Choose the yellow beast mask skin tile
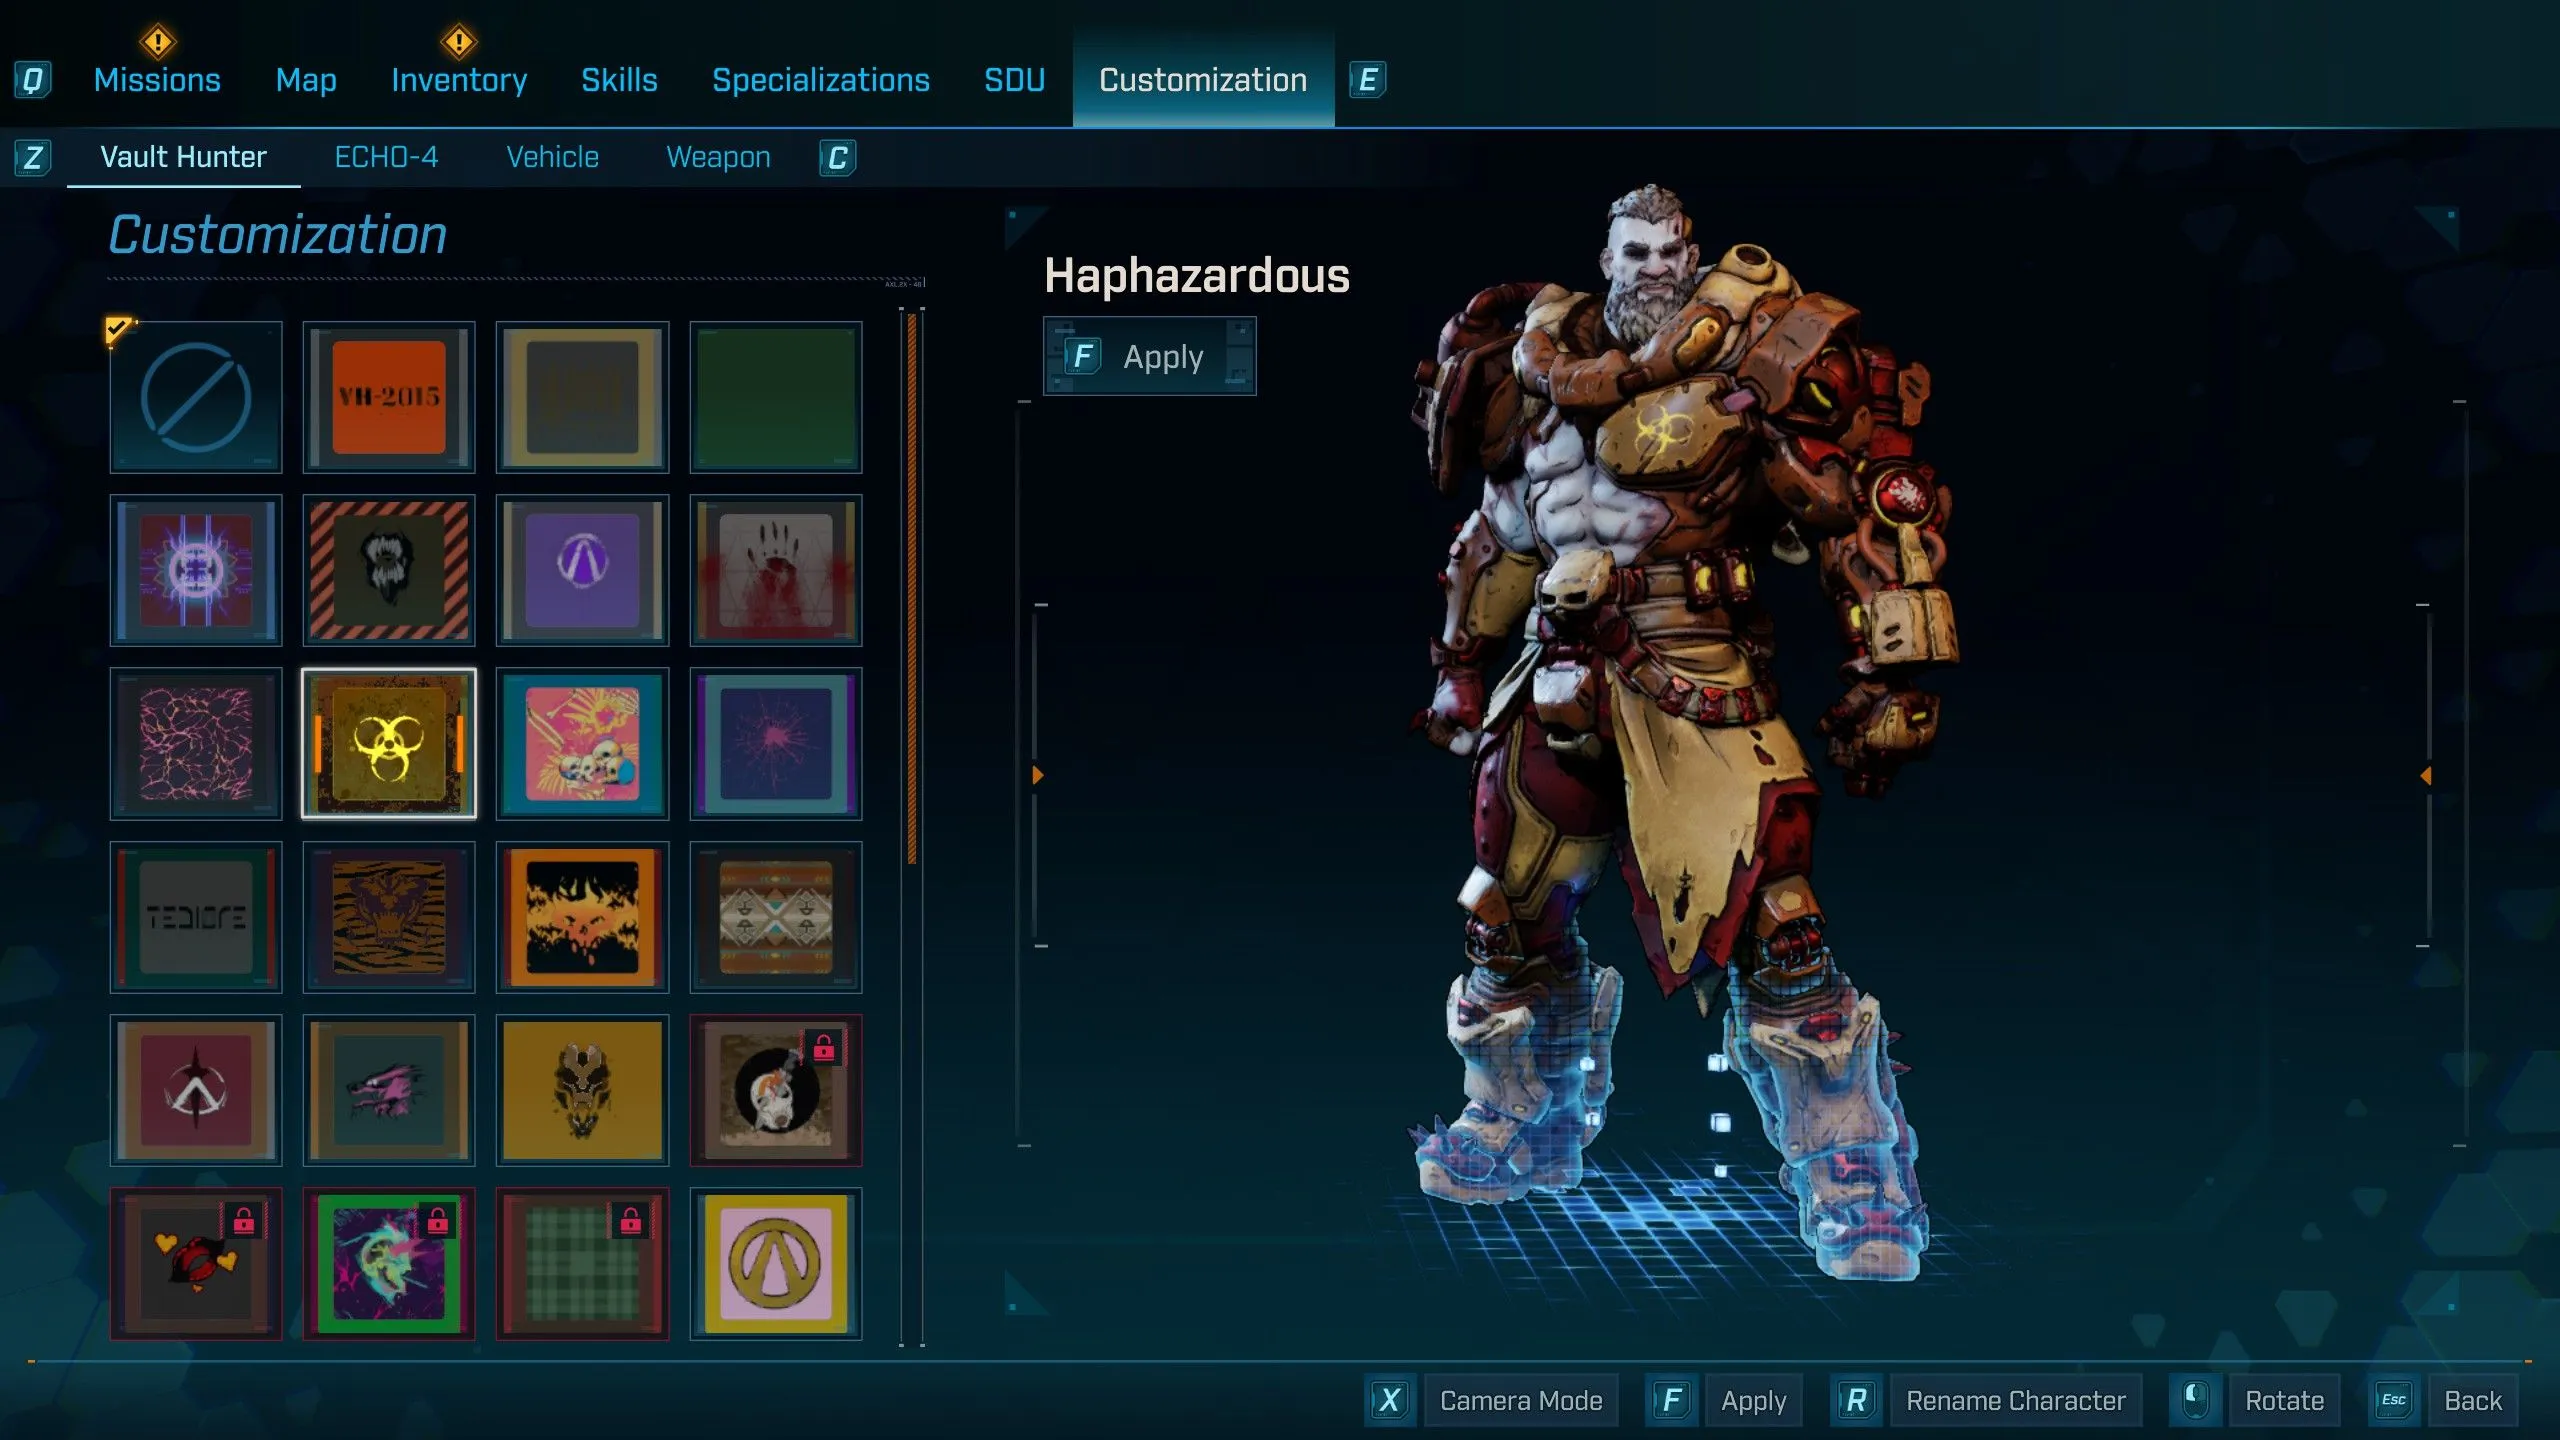Screen dimensions: 2560x1440 [x=582, y=1090]
